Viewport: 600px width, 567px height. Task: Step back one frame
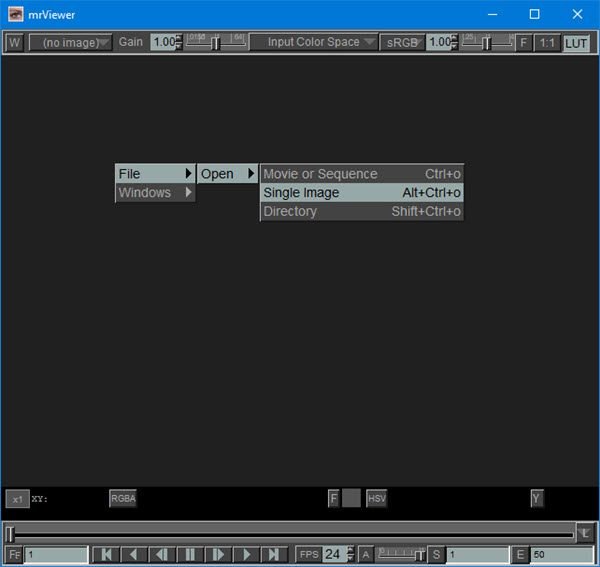tap(162, 554)
